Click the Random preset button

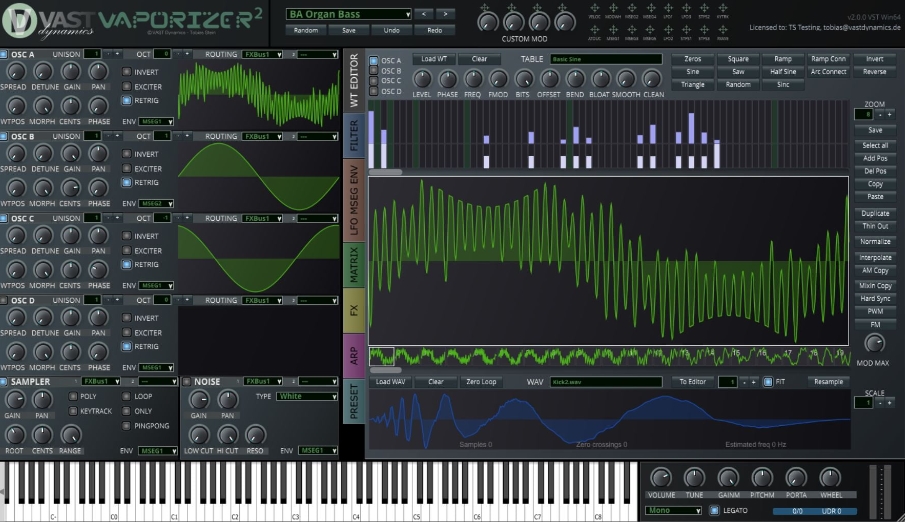pyautogui.click(x=306, y=30)
